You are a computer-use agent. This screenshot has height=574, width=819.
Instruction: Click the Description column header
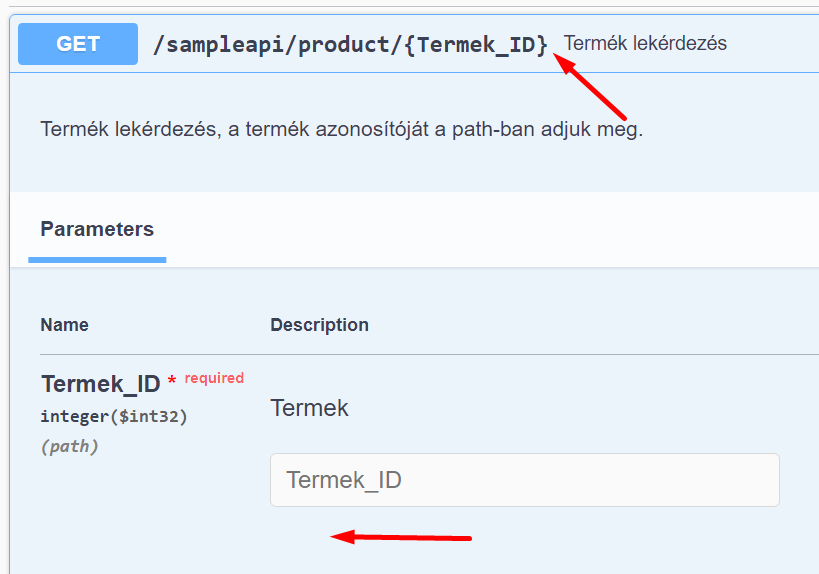(x=319, y=325)
